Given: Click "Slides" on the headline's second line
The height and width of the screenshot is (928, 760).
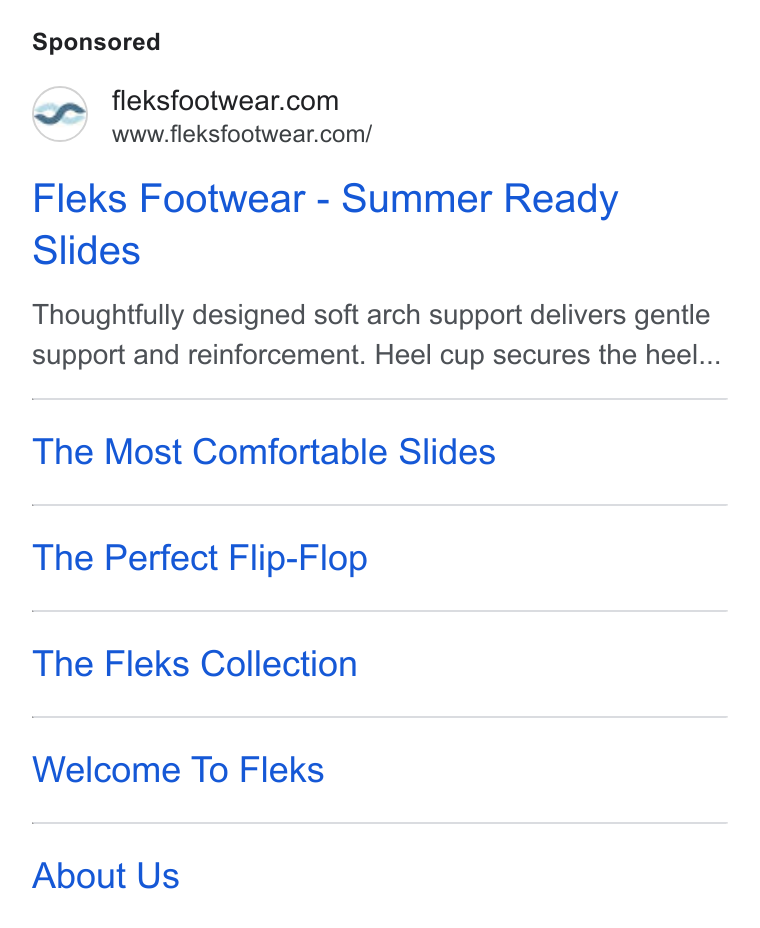Looking at the screenshot, I should (x=86, y=250).
